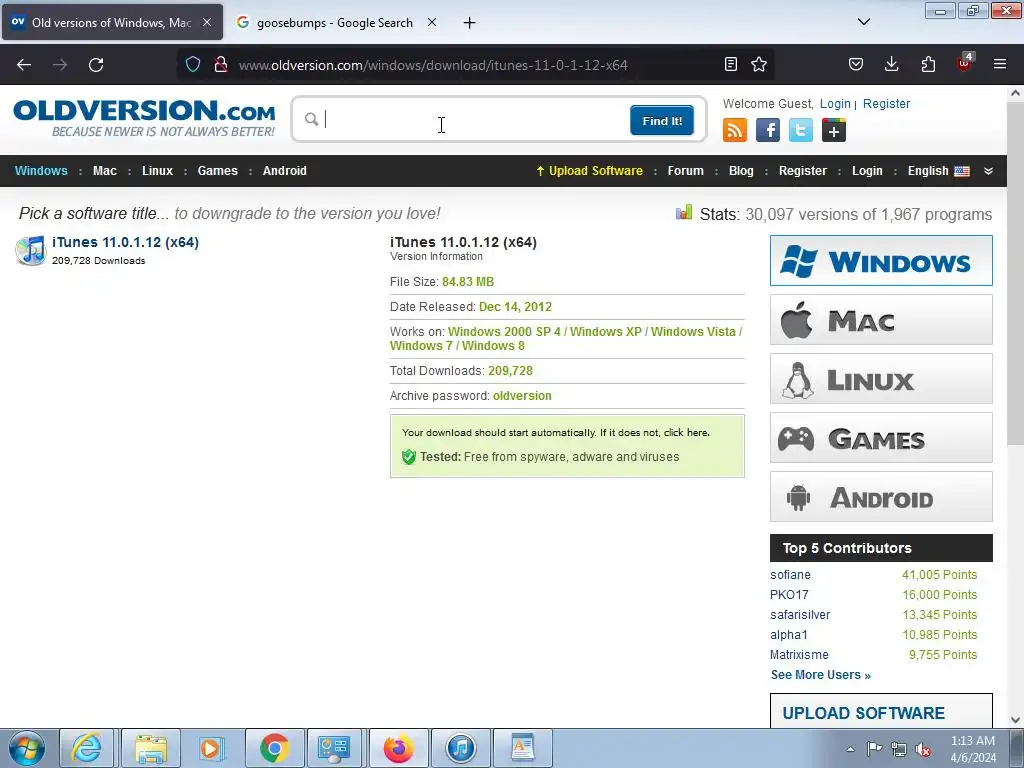Click the large Mac category button
The height and width of the screenshot is (768, 1024).
coord(881,319)
